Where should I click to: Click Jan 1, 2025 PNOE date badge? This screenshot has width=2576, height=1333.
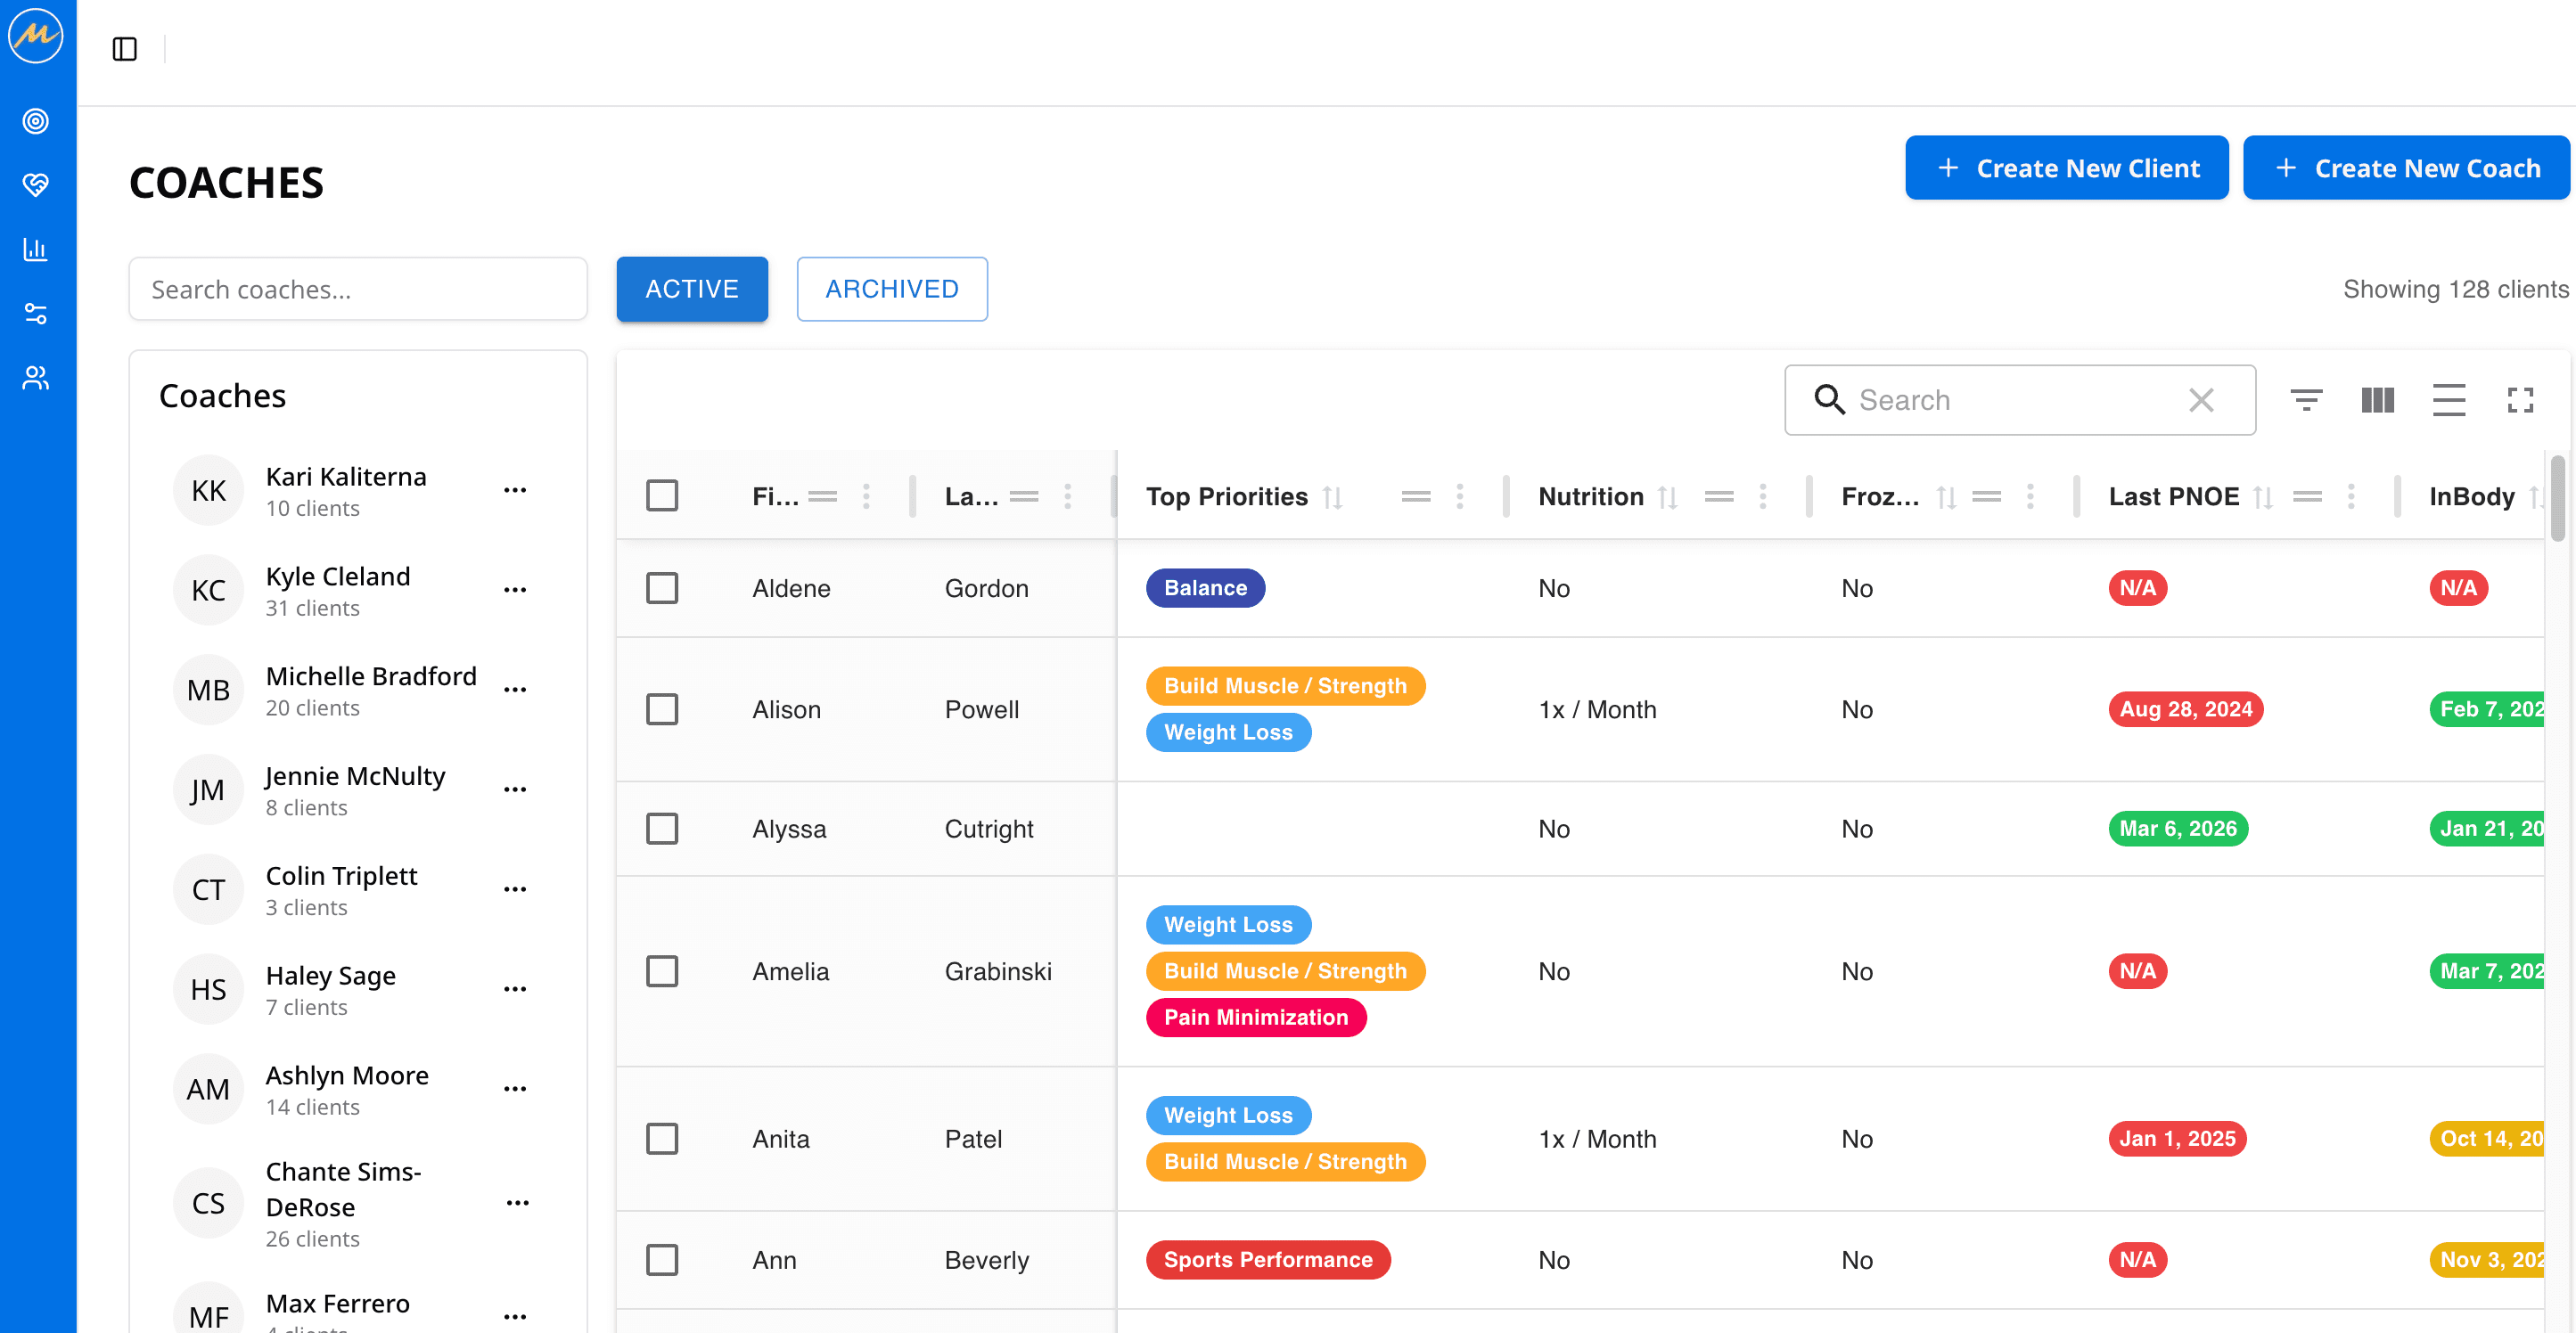coord(2177,1139)
